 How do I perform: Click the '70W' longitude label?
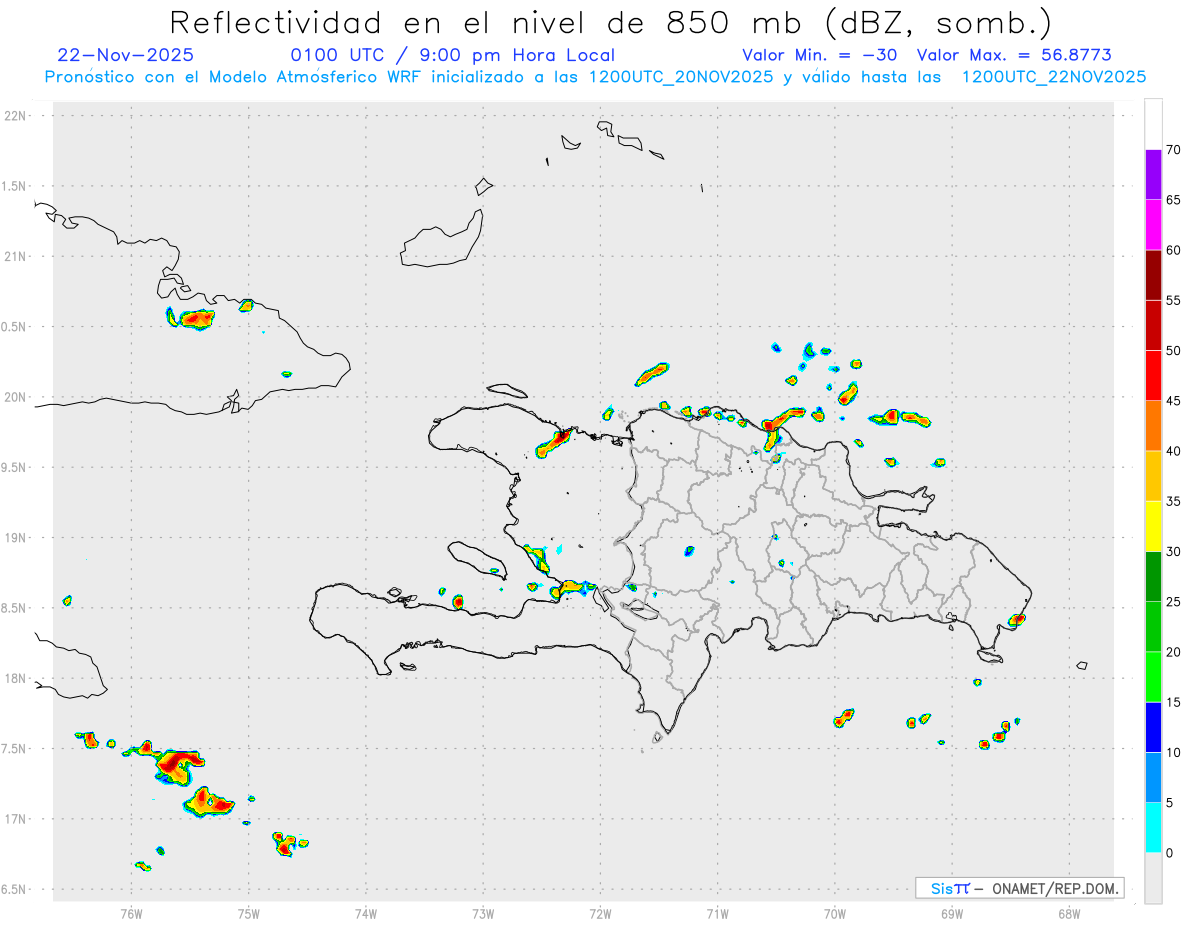coord(835,913)
